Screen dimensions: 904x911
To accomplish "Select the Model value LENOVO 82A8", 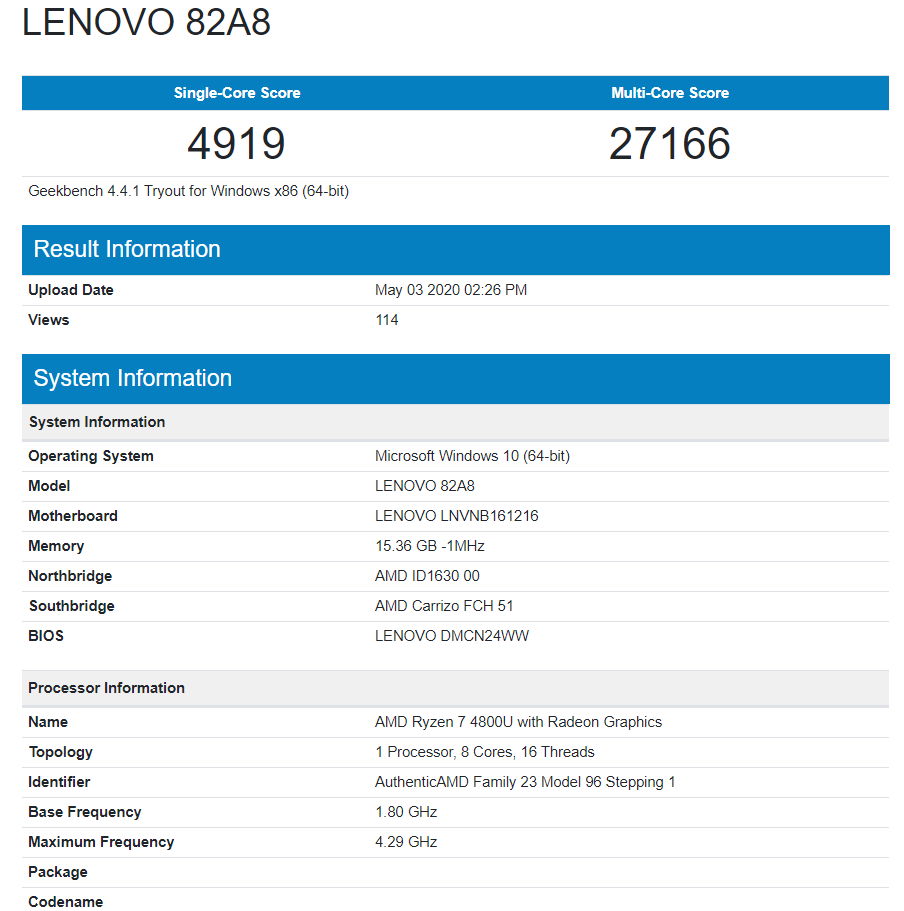I will 425,486.
